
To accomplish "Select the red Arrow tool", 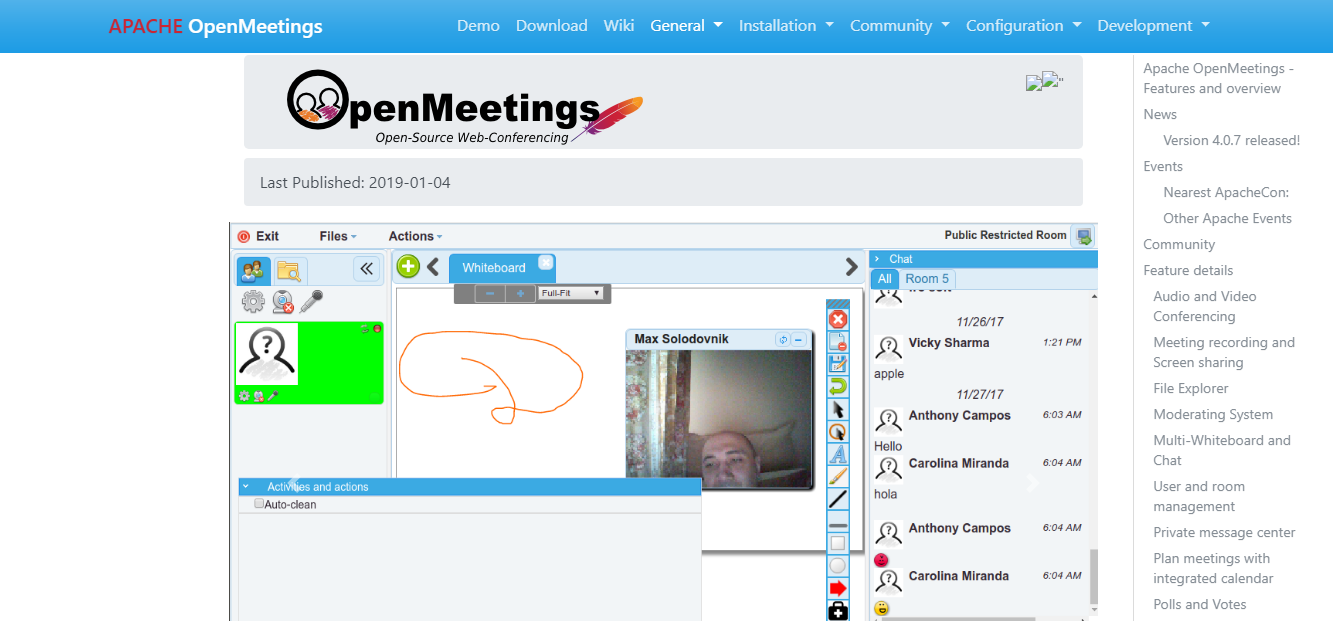I will click(x=838, y=588).
